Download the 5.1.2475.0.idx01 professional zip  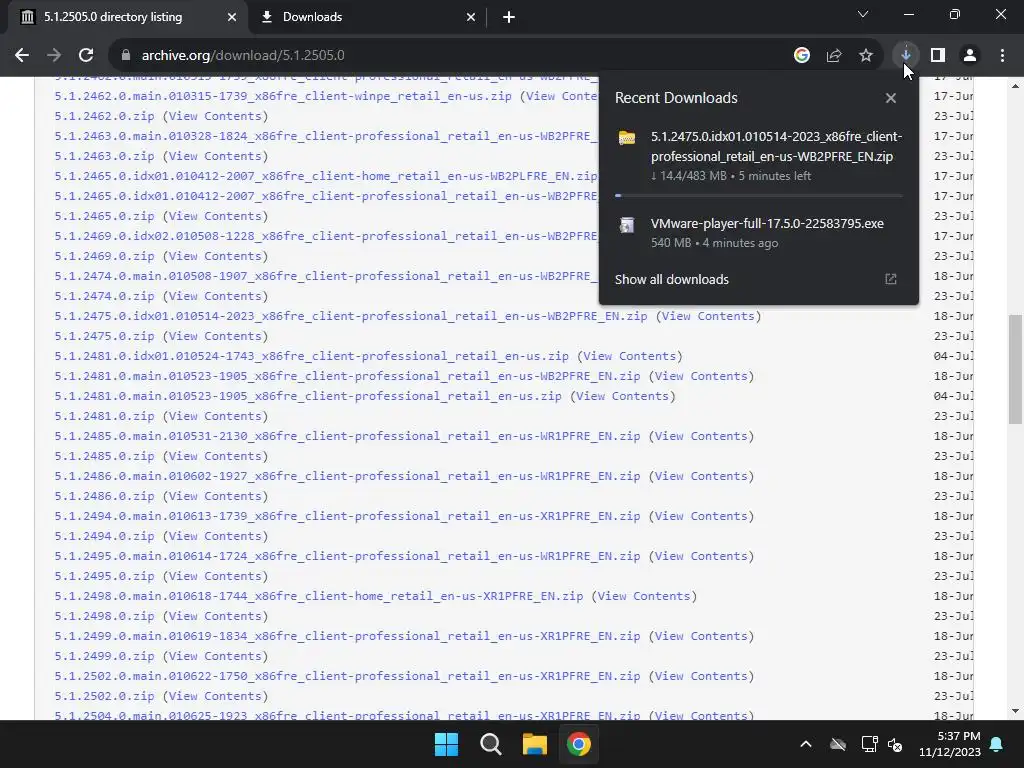351,316
